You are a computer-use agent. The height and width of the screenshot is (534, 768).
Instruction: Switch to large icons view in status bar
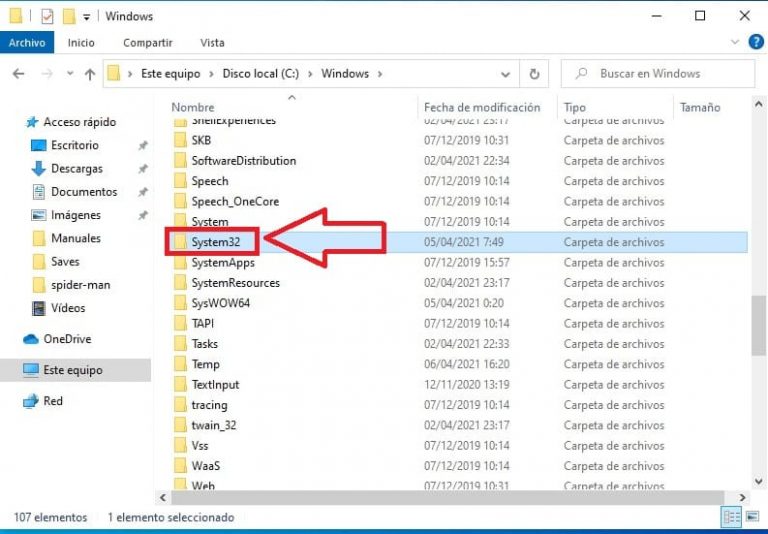pyautogui.click(x=753, y=517)
